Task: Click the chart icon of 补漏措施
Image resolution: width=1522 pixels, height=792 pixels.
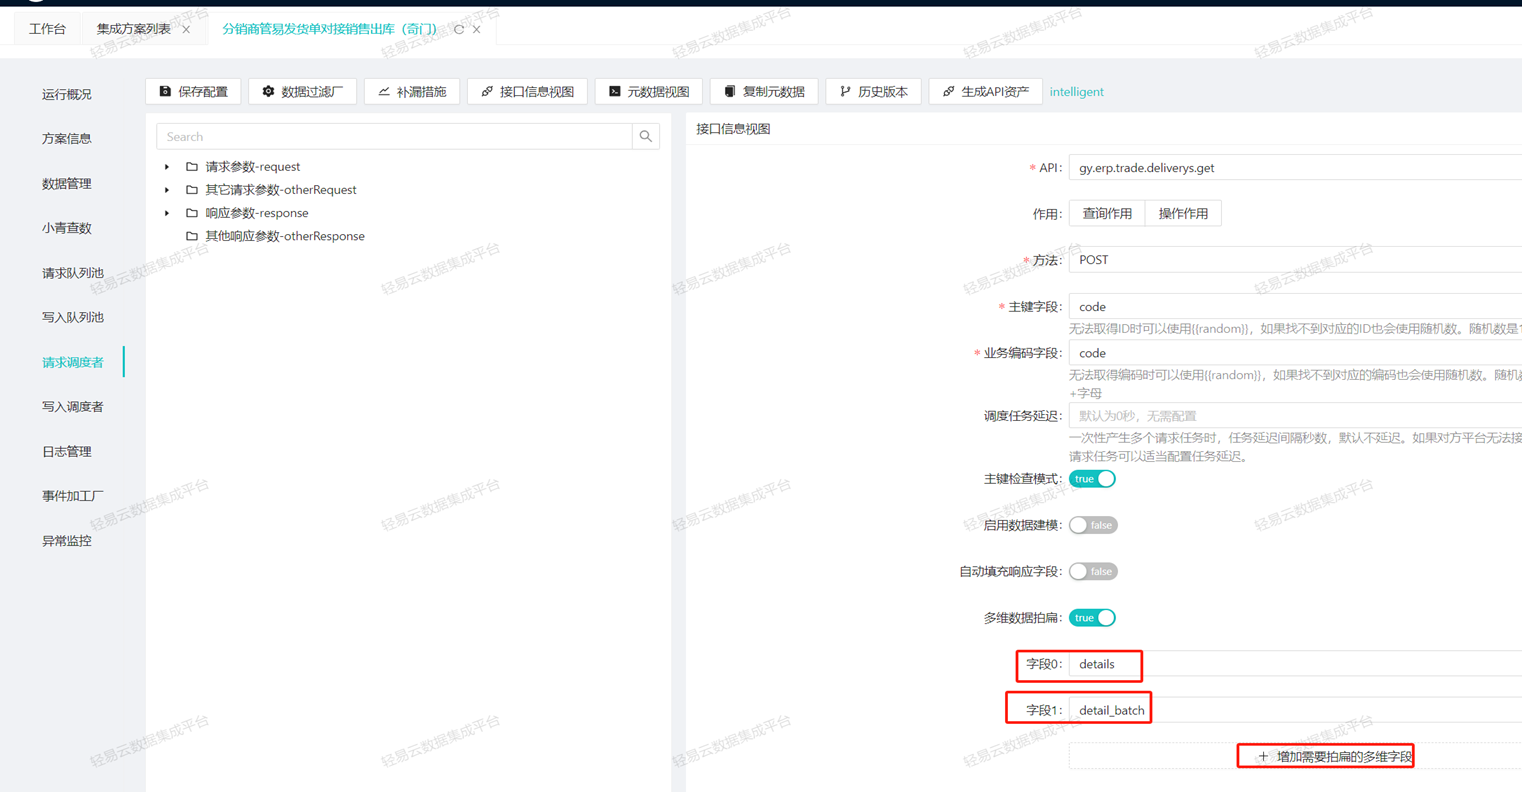Action: click(384, 91)
